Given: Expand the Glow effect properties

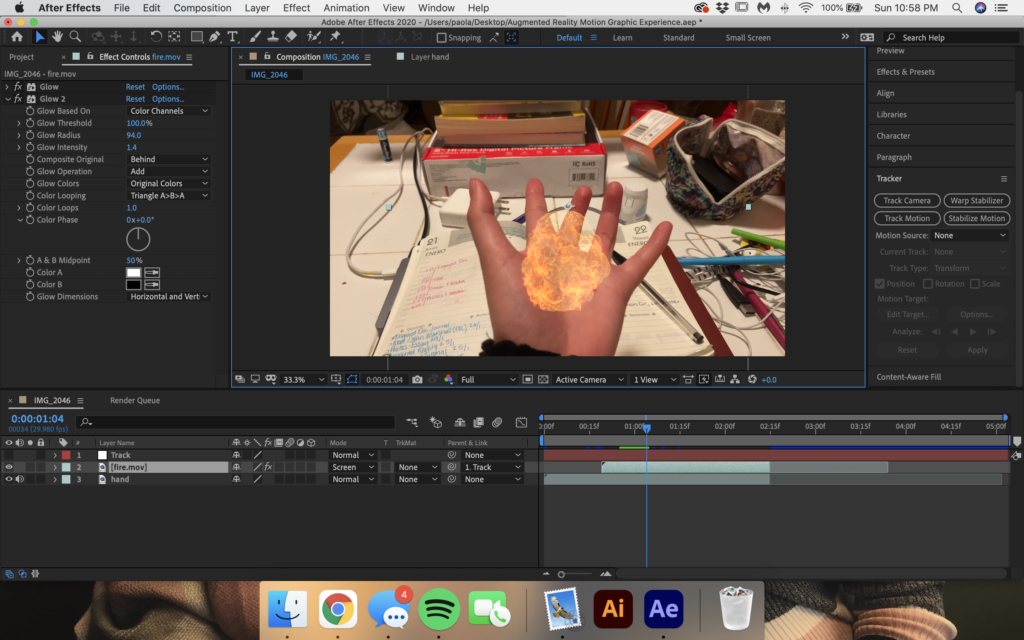Looking at the screenshot, I should 8,87.
